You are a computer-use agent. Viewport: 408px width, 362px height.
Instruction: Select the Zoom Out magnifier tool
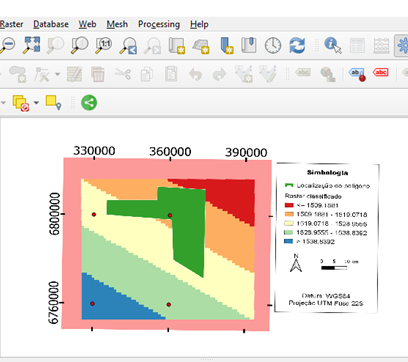[7, 45]
